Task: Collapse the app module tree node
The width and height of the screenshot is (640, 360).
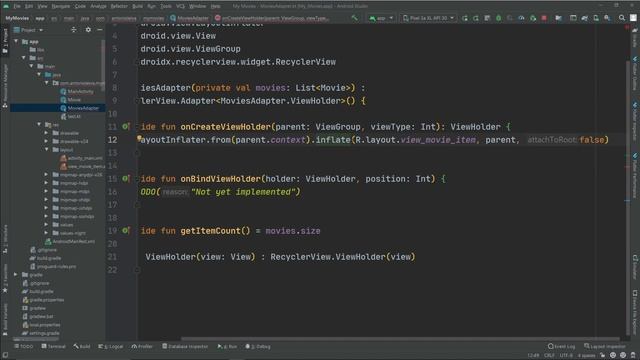Action: tap(16, 41)
